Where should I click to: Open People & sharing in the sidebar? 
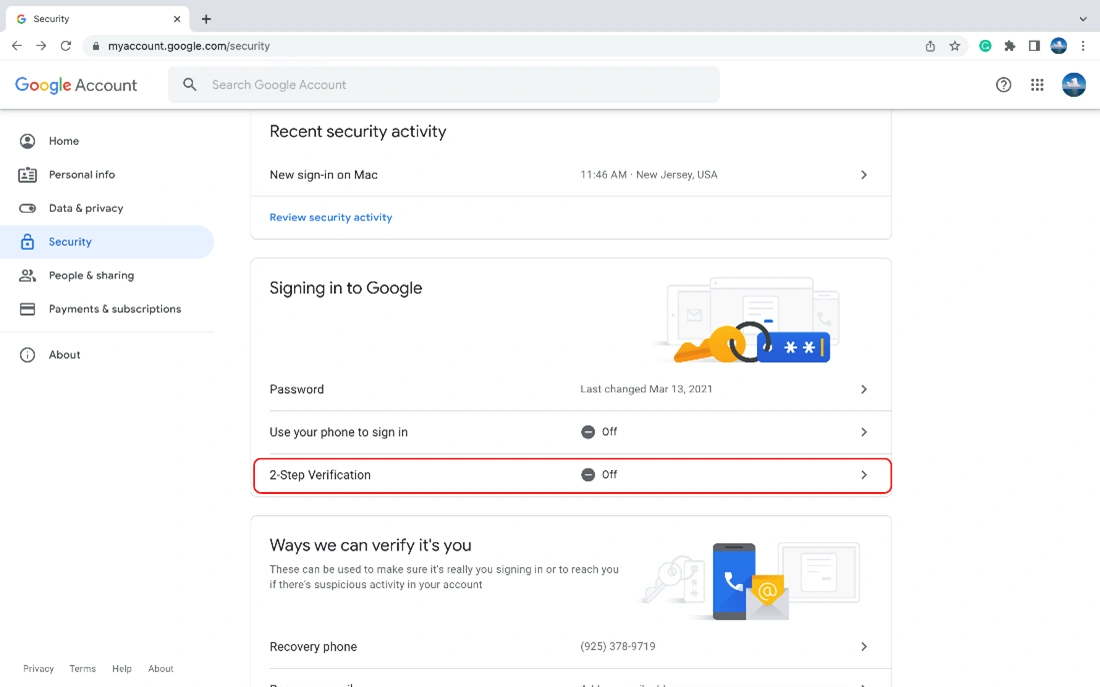pos(107,276)
